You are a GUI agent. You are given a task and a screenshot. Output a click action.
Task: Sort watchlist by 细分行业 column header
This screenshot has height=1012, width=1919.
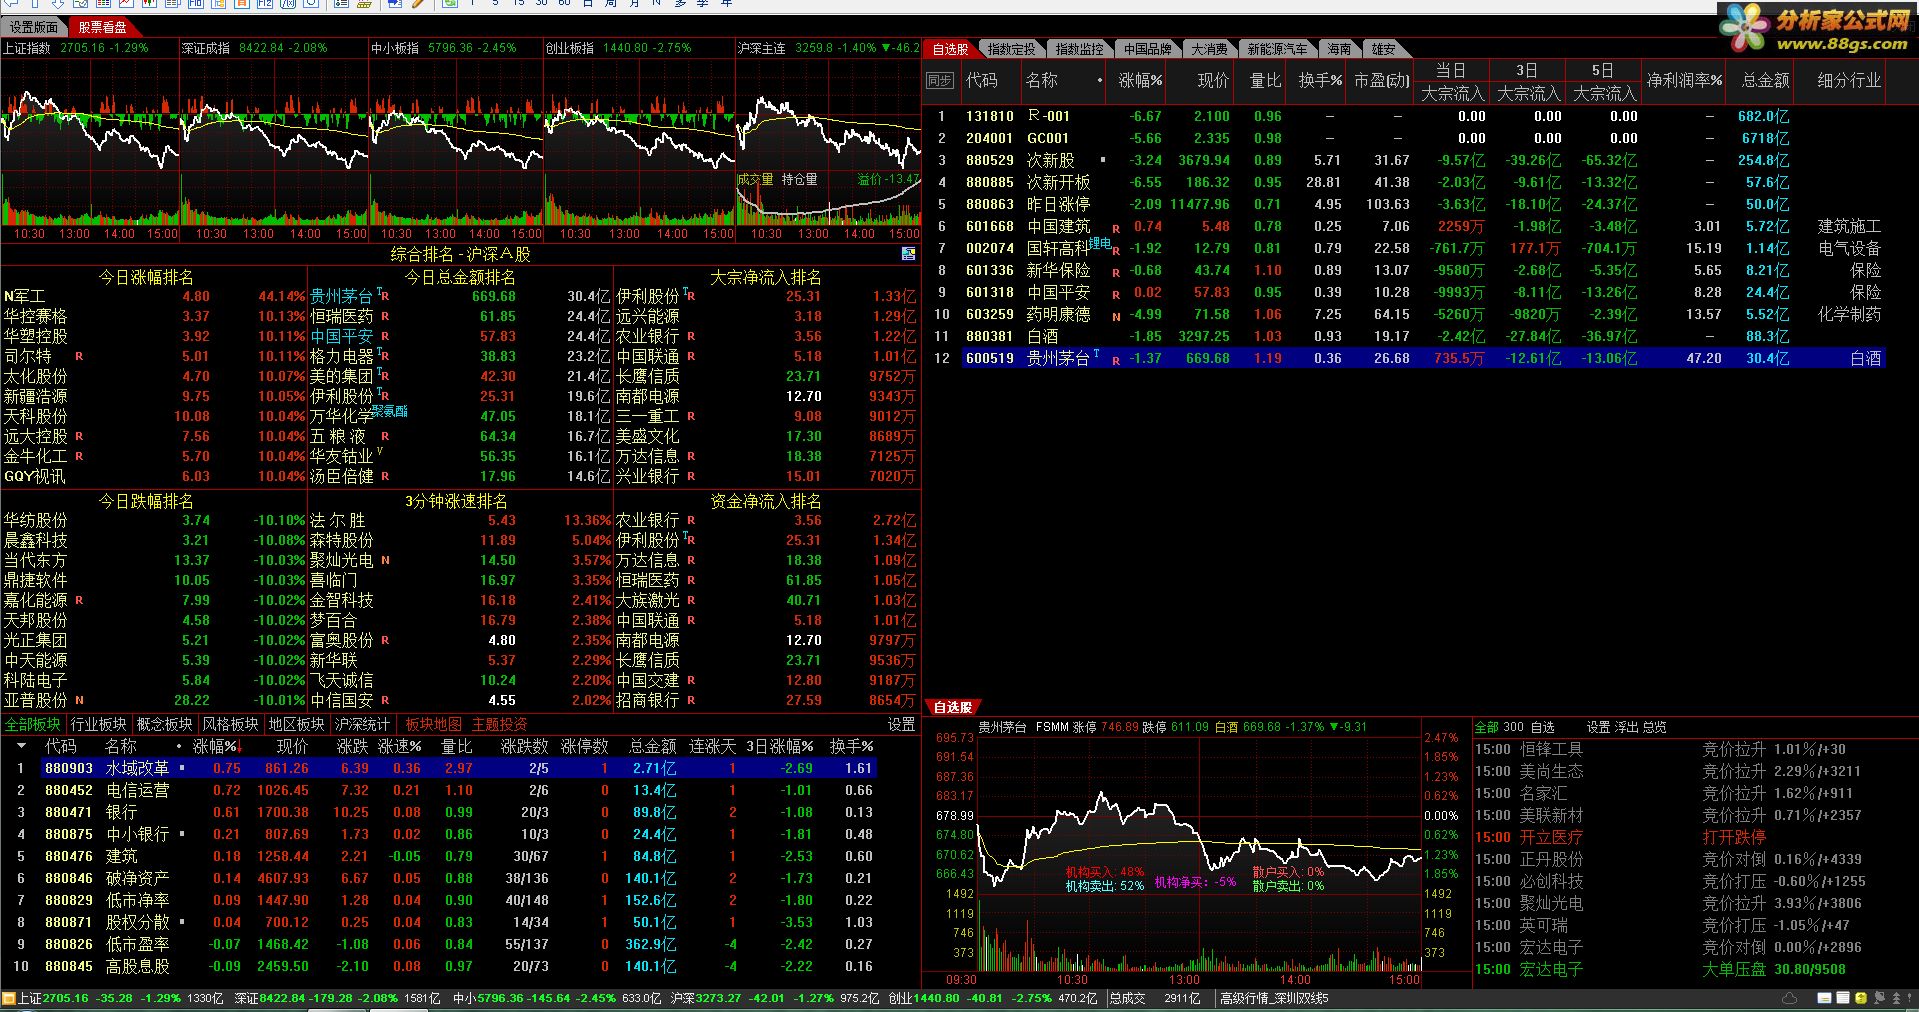coord(1849,80)
